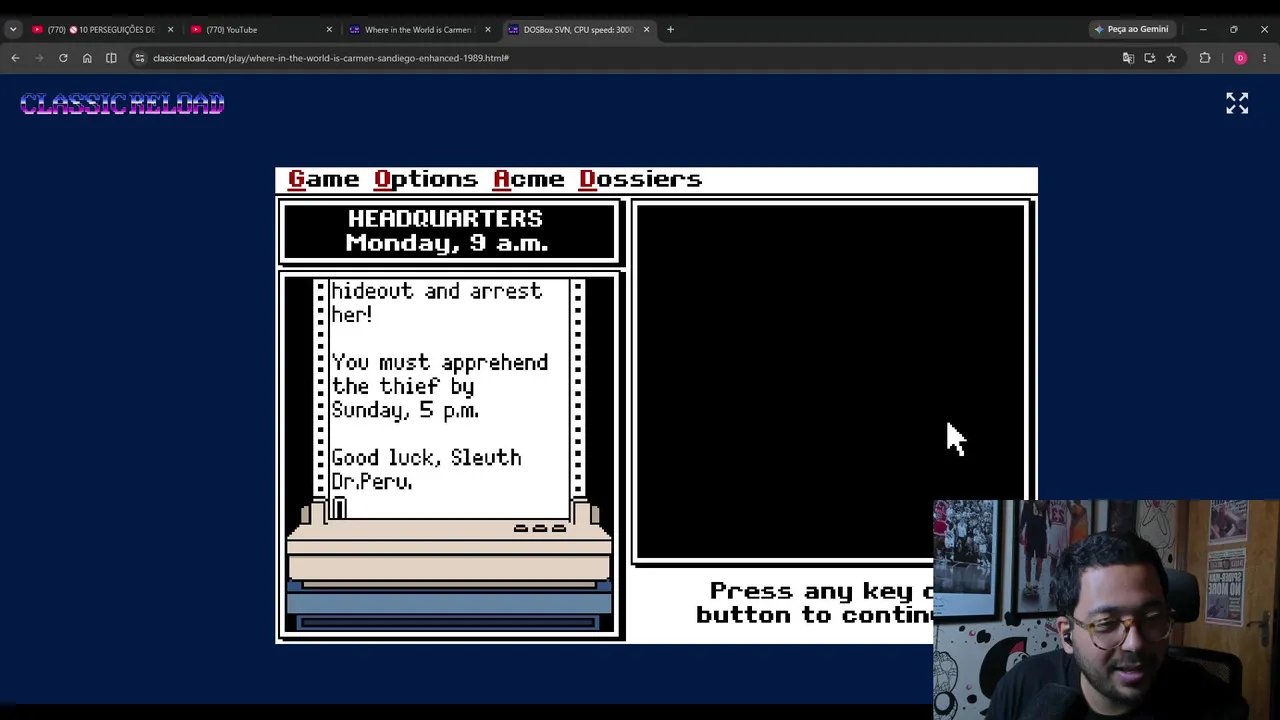Open the Options menu

[426, 179]
